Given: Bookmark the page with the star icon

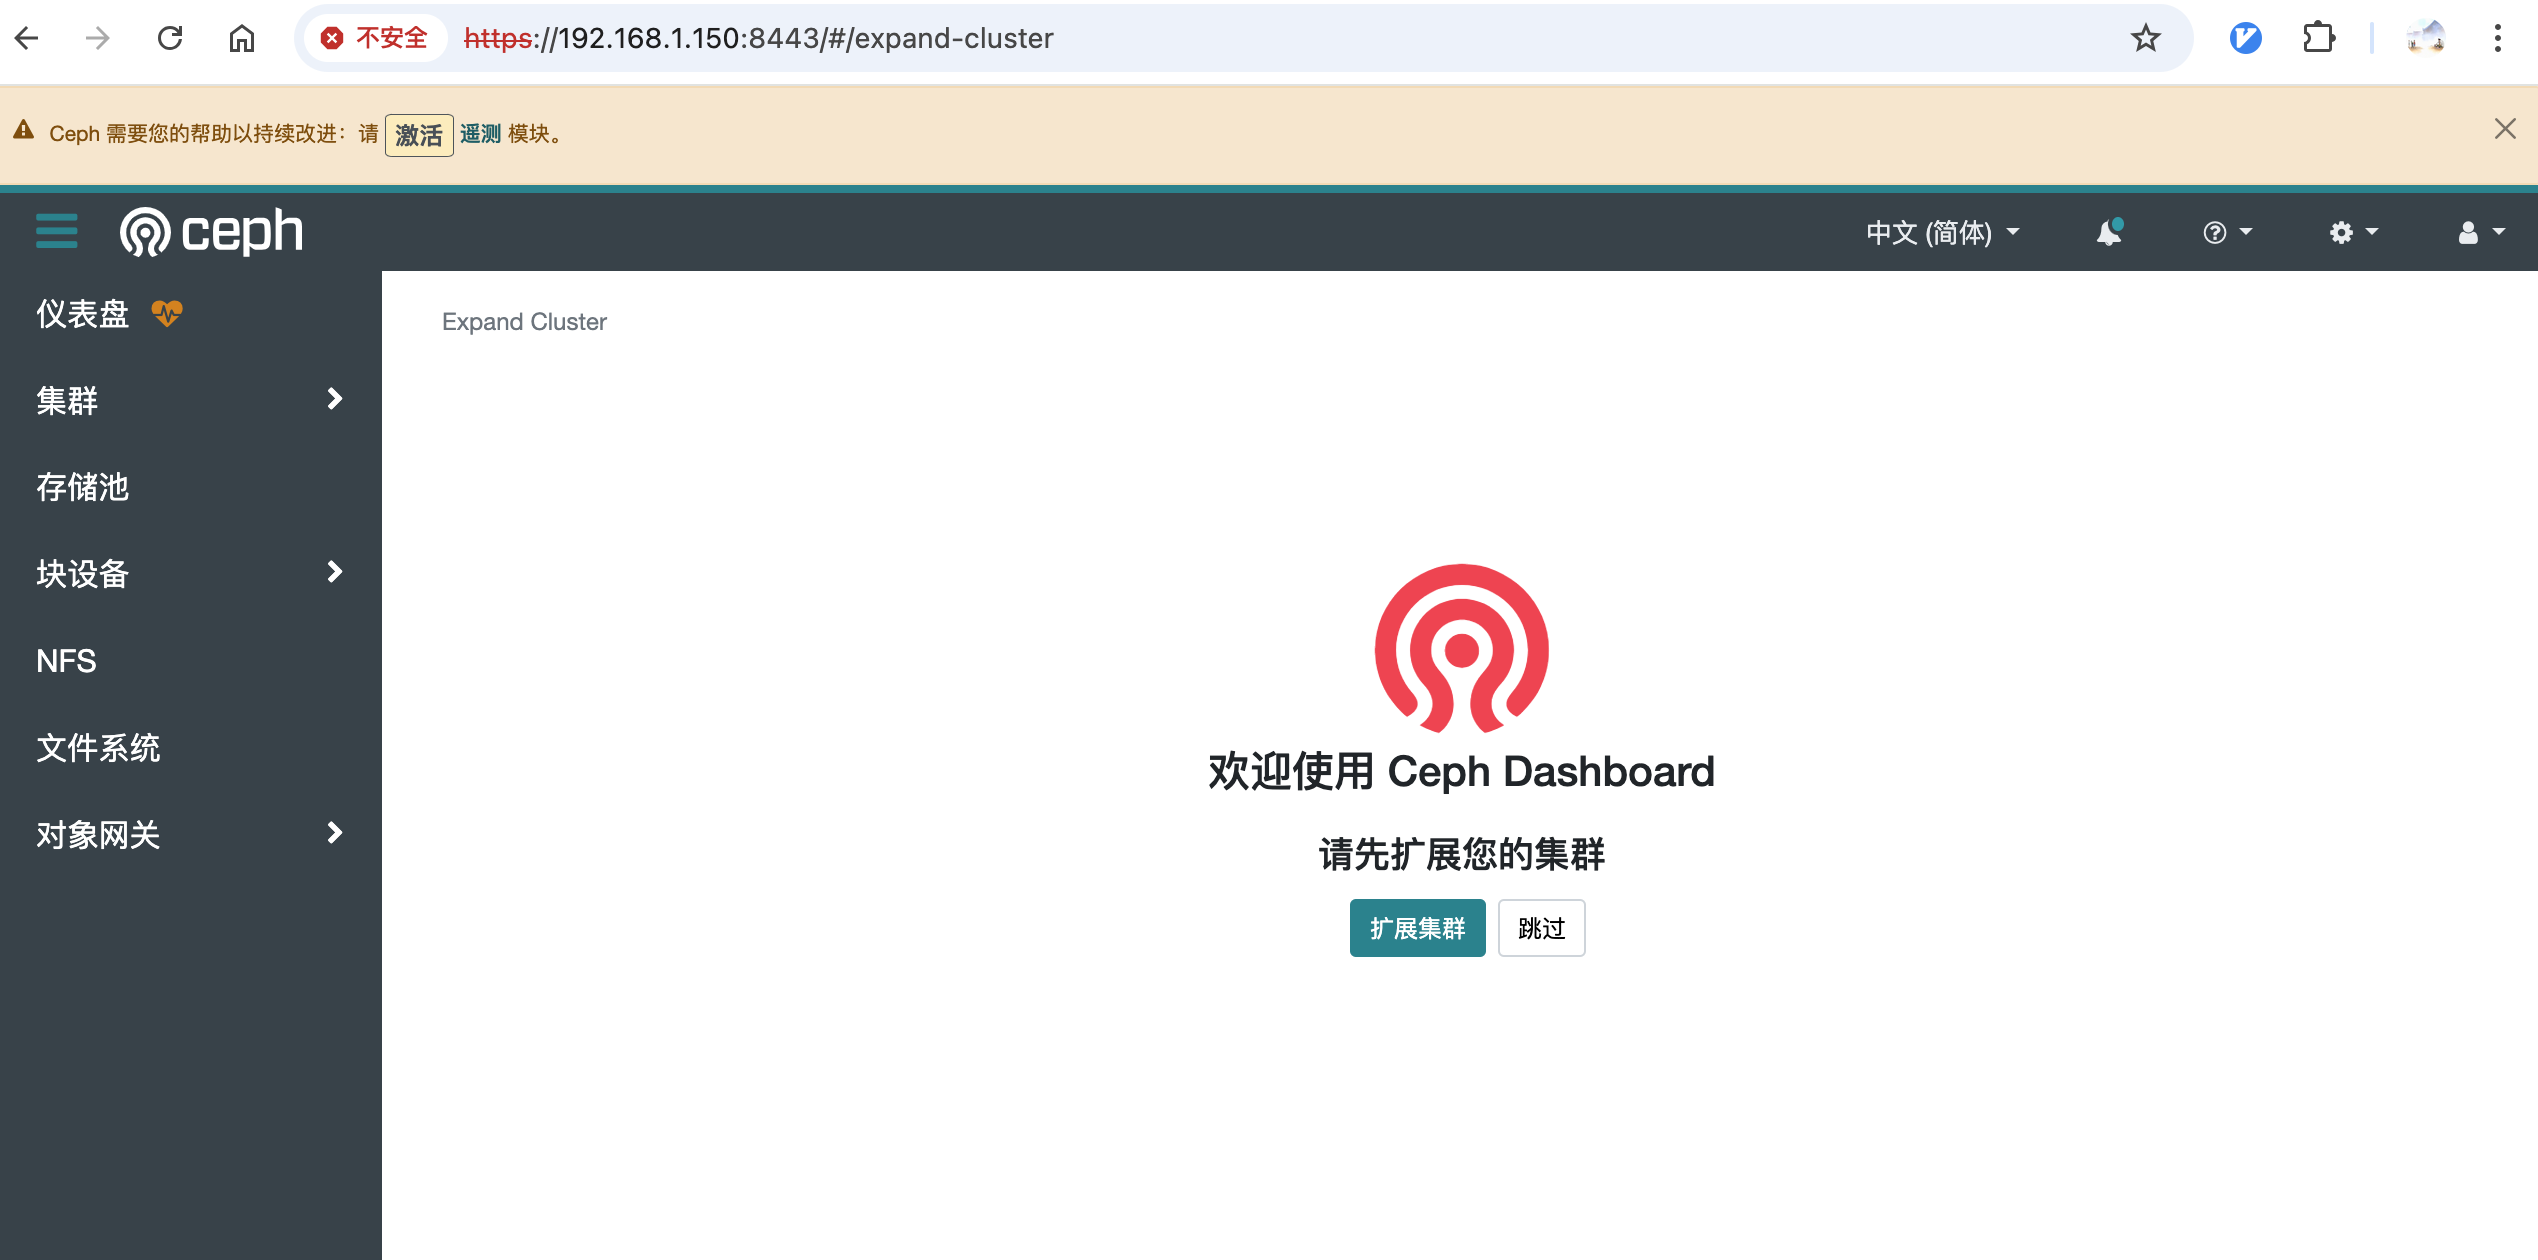Looking at the screenshot, I should click(x=2146, y=38).
